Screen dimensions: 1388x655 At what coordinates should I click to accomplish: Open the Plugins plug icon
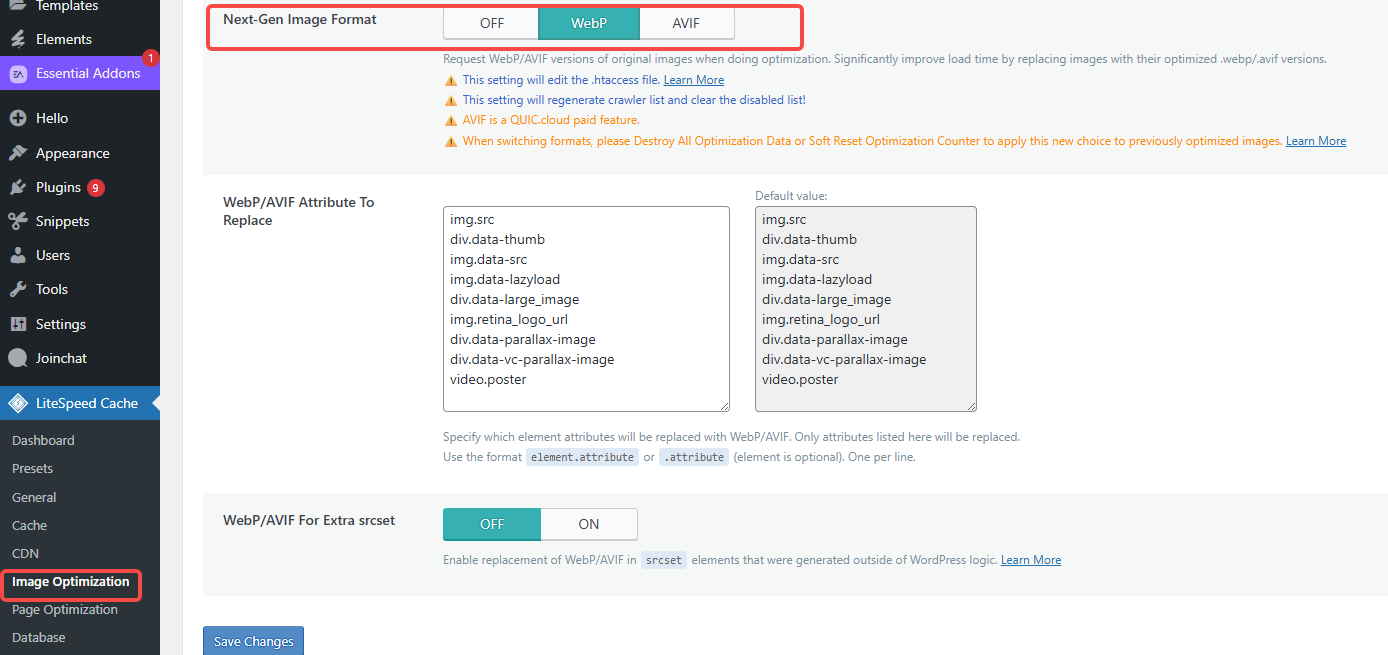(x=21, y=187)
